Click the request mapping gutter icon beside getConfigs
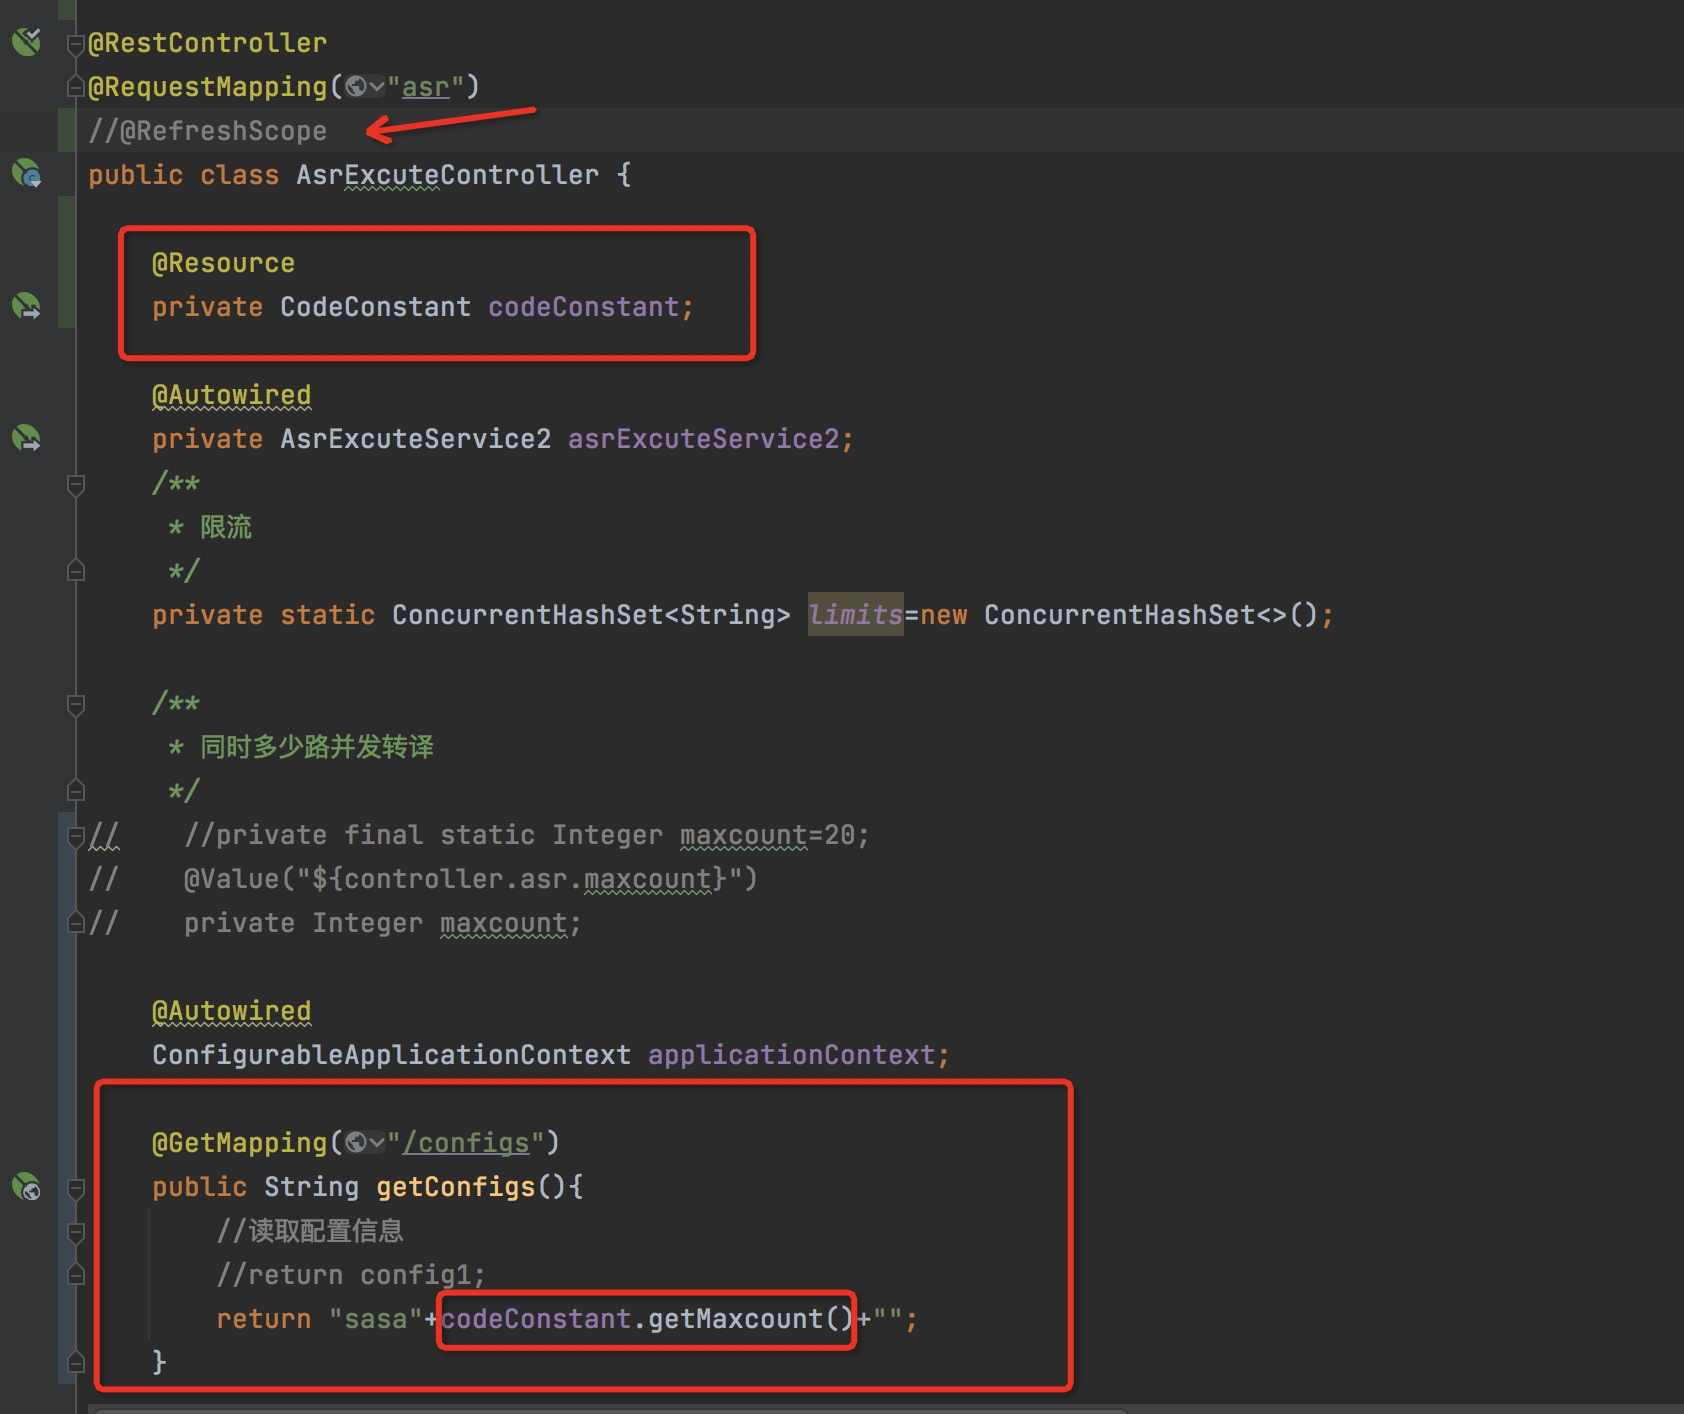This screenshot has width=1684, height=1414. (x=27, y=1186)
